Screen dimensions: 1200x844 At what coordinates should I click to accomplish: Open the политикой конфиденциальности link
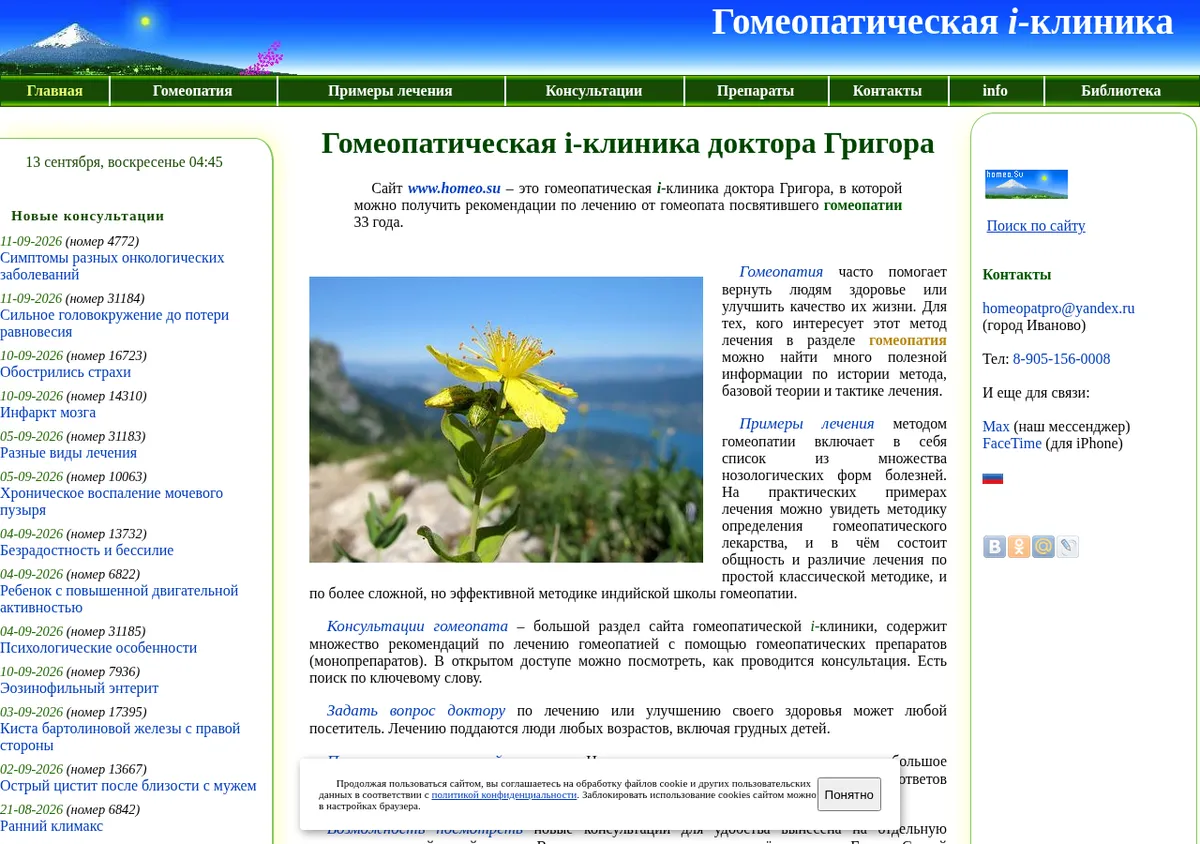point(504,794)
